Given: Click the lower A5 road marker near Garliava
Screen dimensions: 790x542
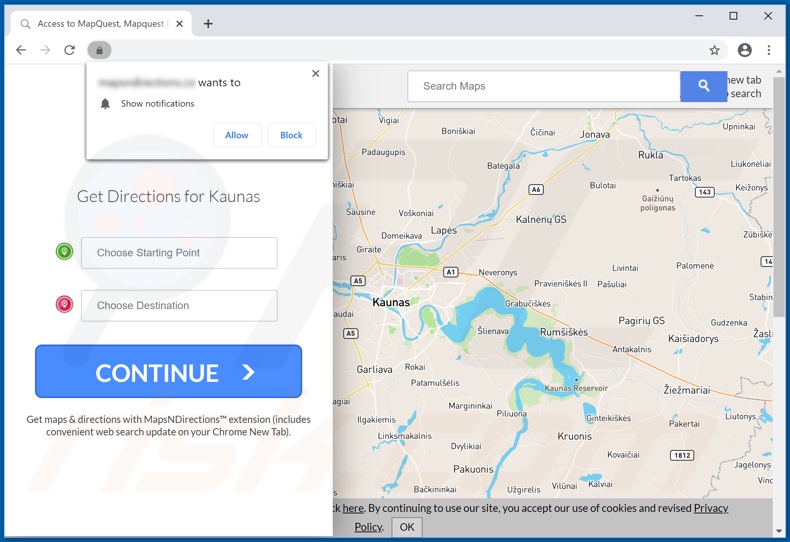Looking at the screenshot, I should 351,333.
